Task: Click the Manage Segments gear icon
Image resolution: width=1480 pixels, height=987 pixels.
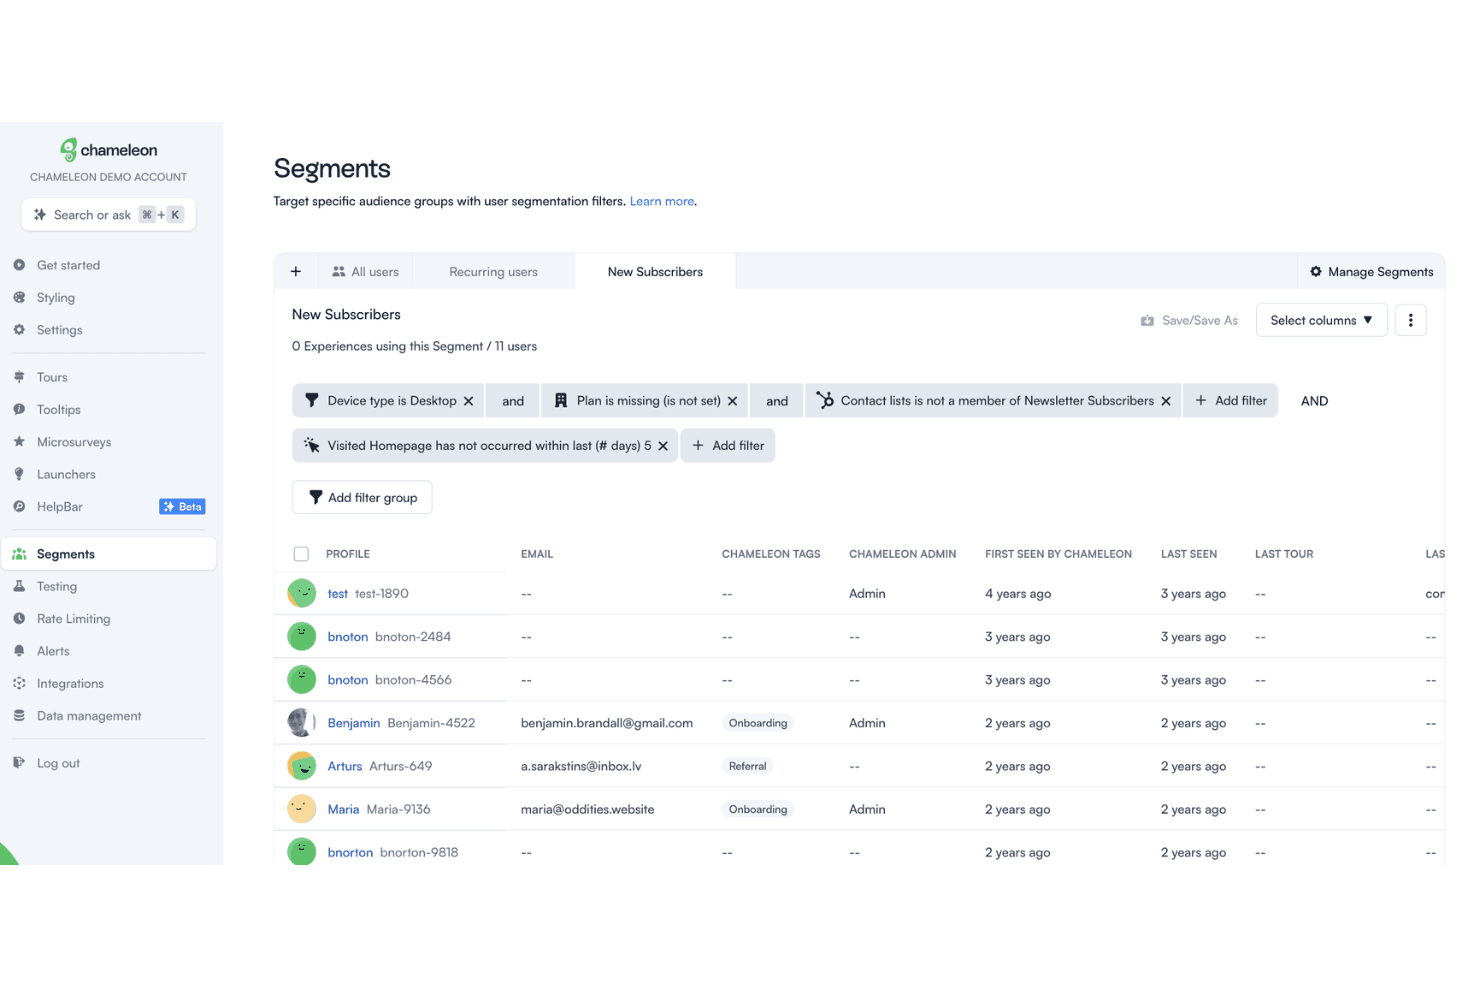Action: (x=1316, y=271)
